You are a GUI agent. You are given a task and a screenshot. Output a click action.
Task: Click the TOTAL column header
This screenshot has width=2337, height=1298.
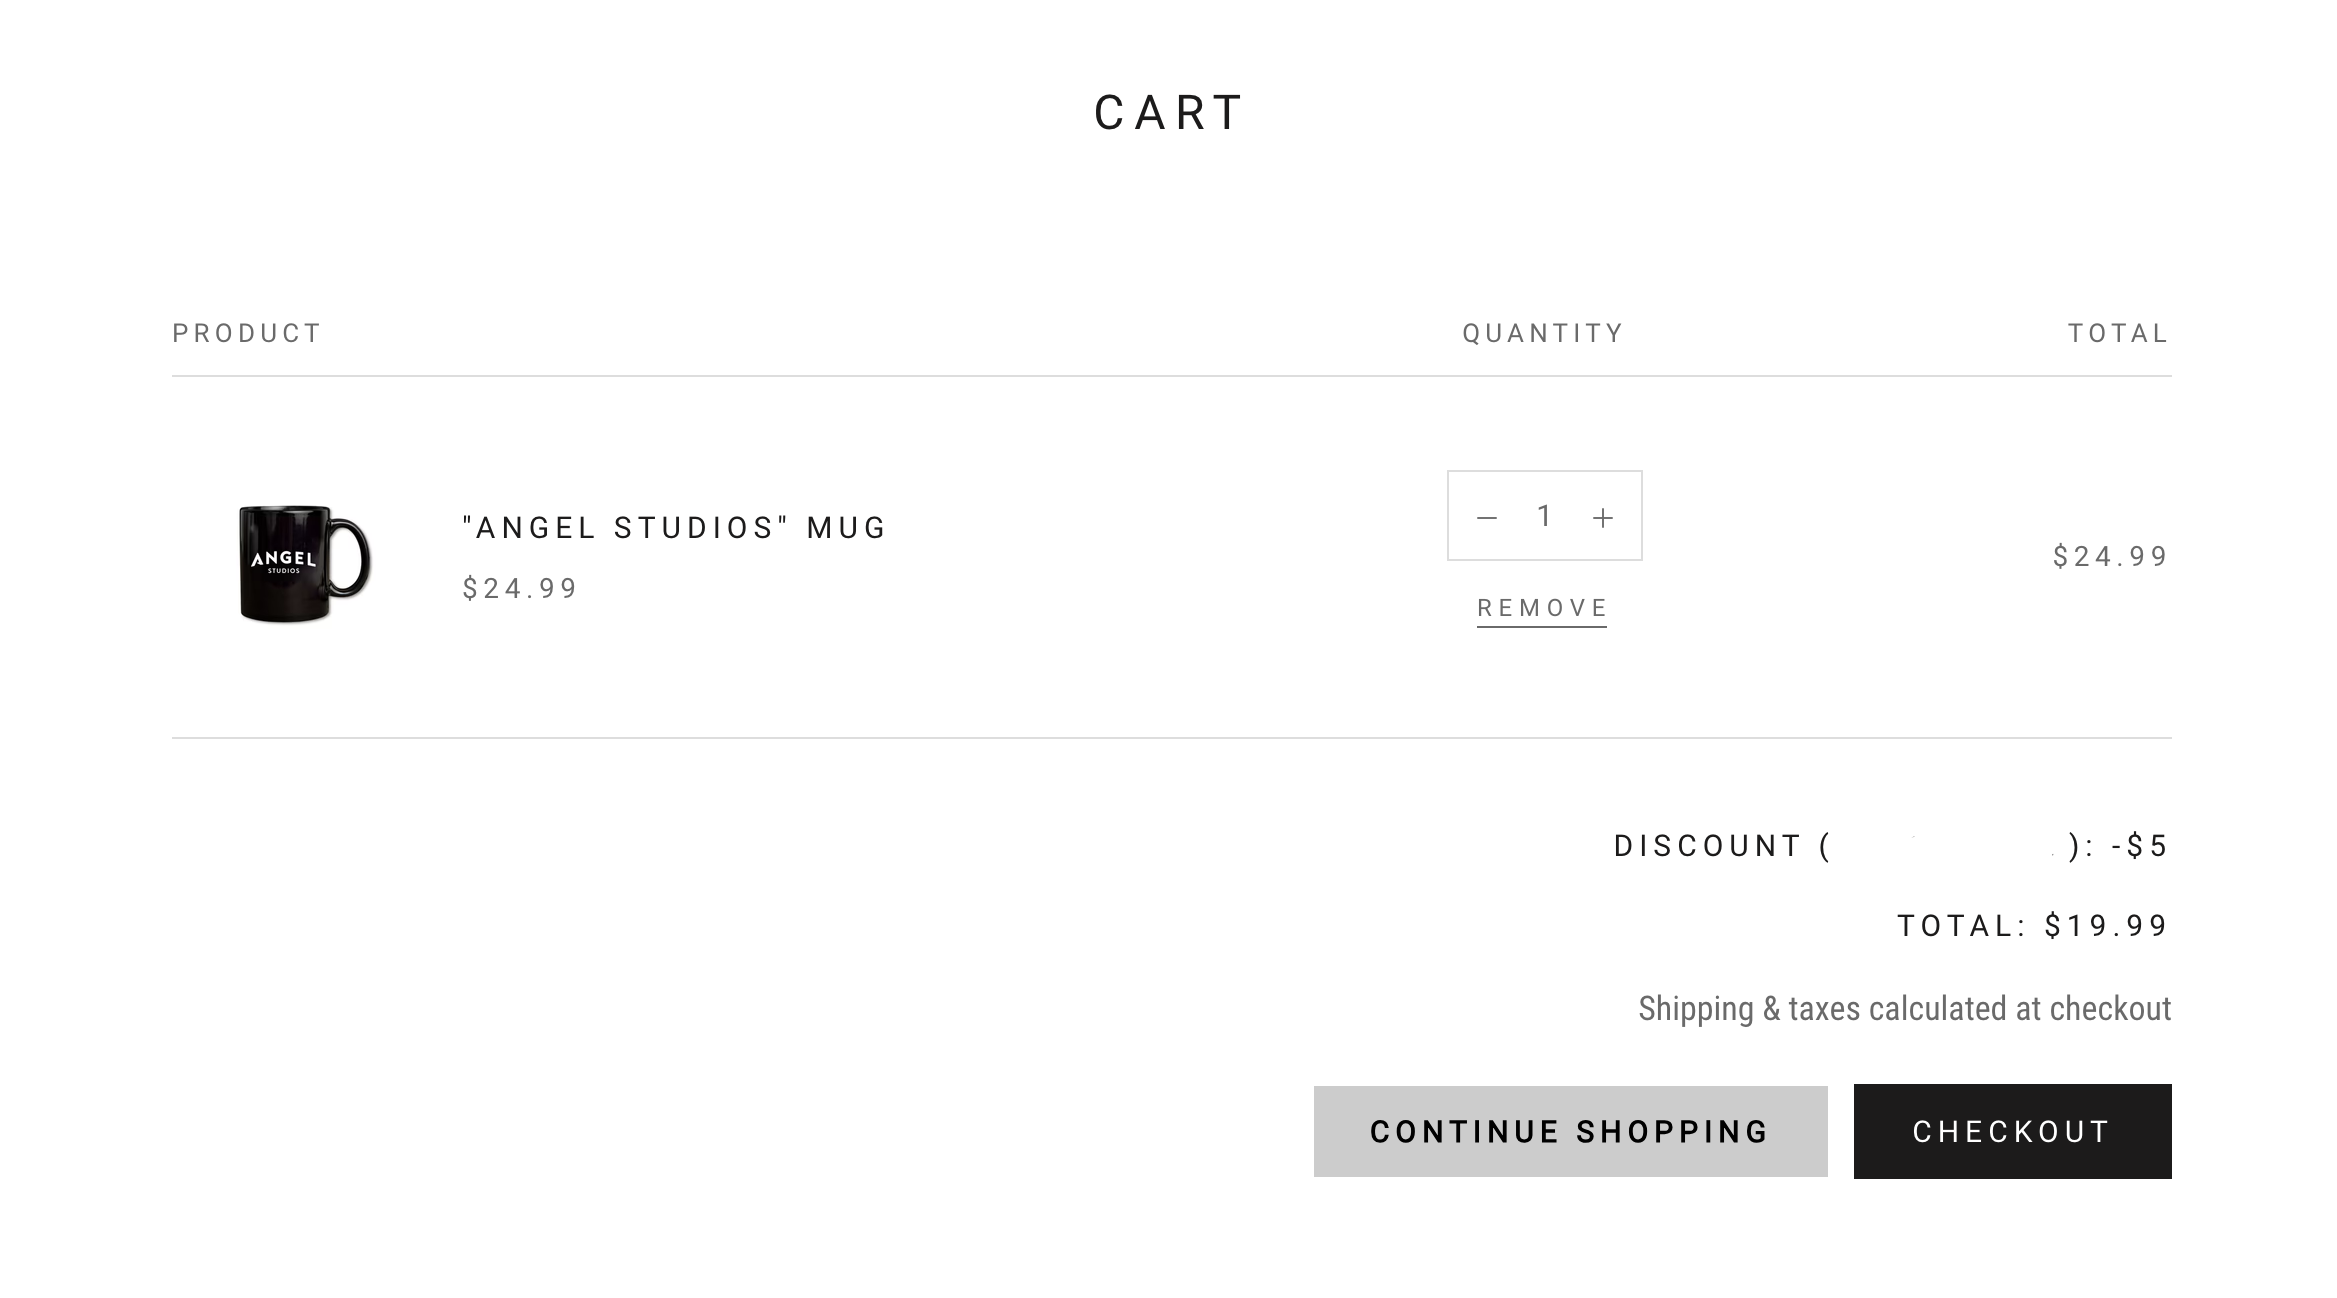(2118, 333)
